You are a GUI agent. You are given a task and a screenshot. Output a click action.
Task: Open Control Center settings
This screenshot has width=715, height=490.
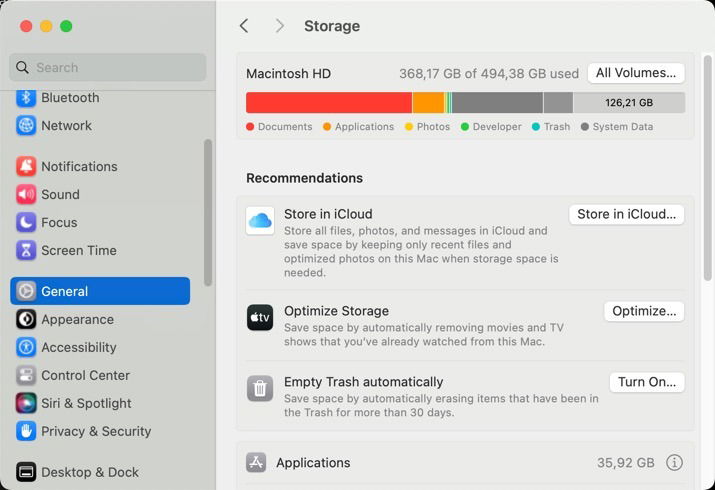[x=100, y=375]
